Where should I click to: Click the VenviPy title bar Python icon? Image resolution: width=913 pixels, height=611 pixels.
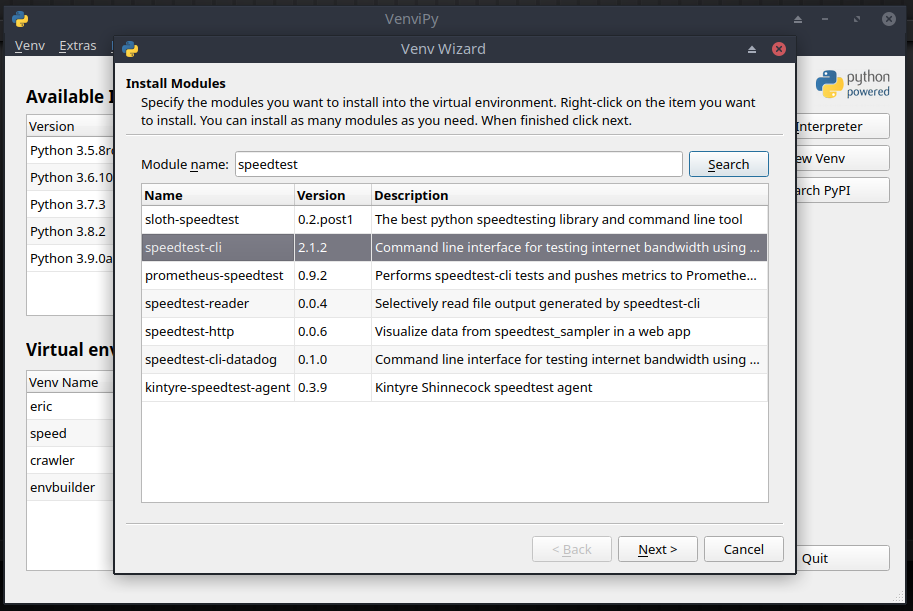click(20, 19)
